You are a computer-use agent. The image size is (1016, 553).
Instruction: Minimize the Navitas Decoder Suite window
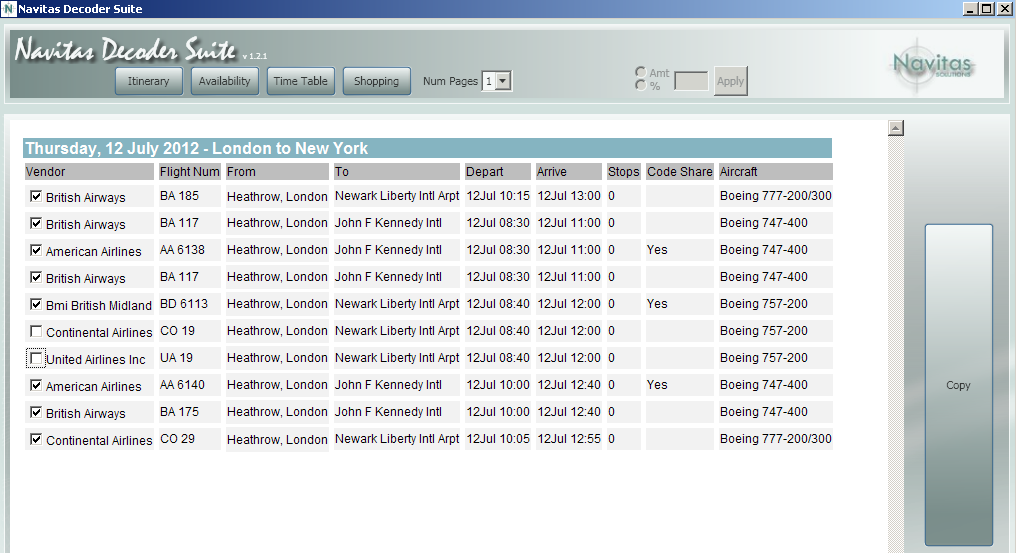[970, 8]
